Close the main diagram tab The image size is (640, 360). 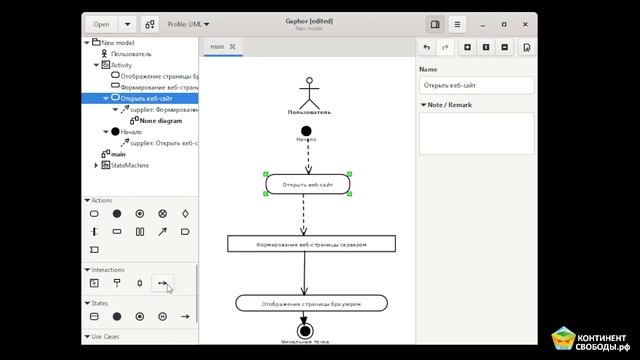coord(233,47)
